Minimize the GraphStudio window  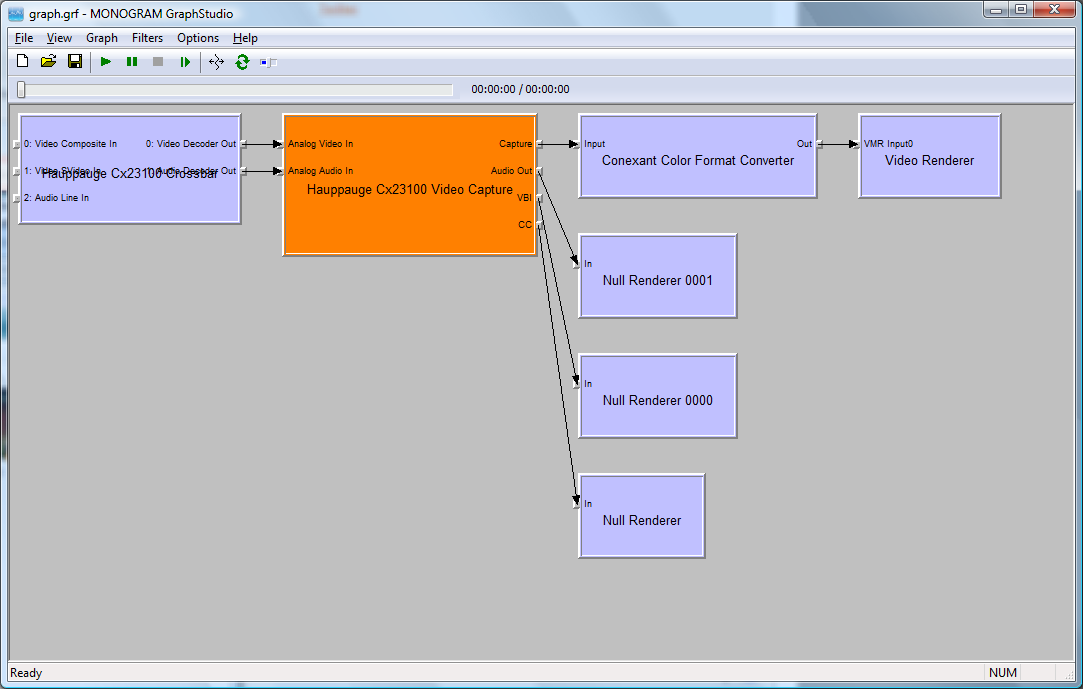pyautogui.click(x=996, y=10)
